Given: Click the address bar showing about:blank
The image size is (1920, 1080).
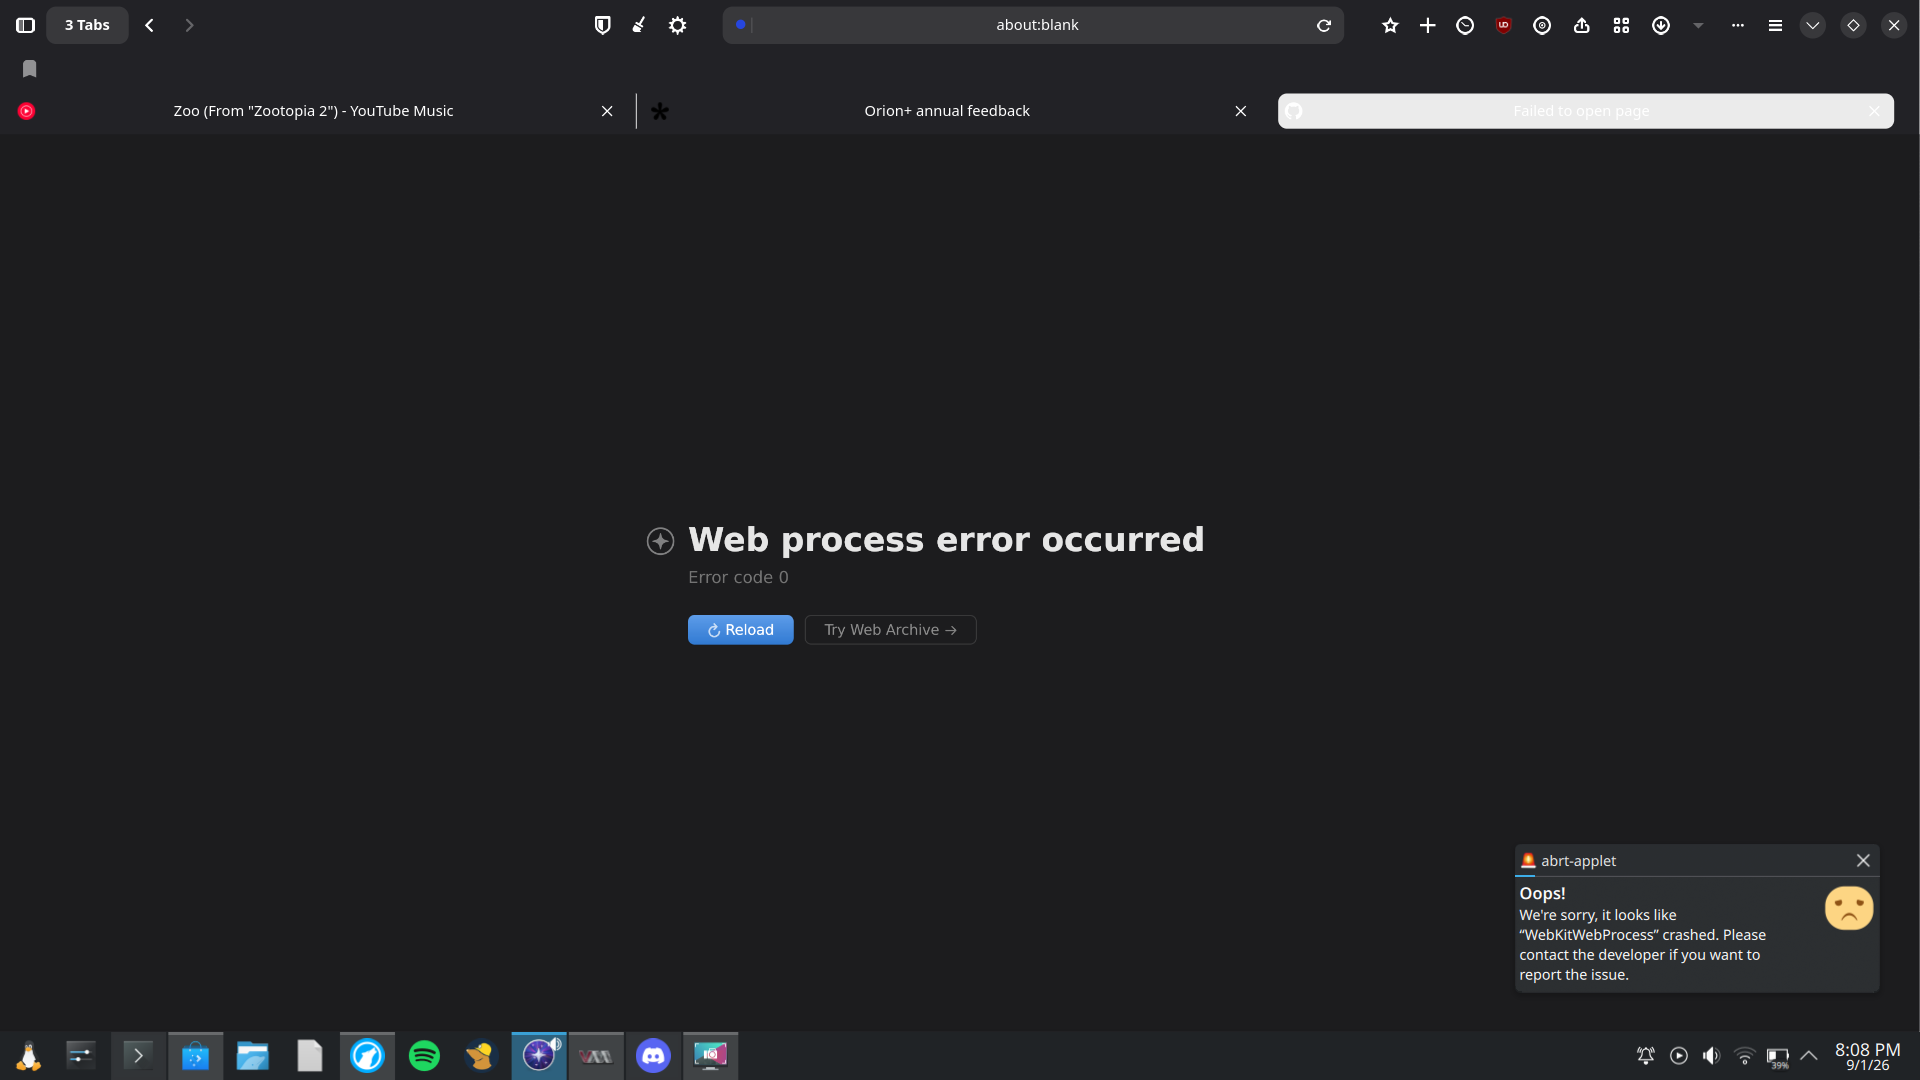Looking at the screenshot, I should click(1036, 25).
